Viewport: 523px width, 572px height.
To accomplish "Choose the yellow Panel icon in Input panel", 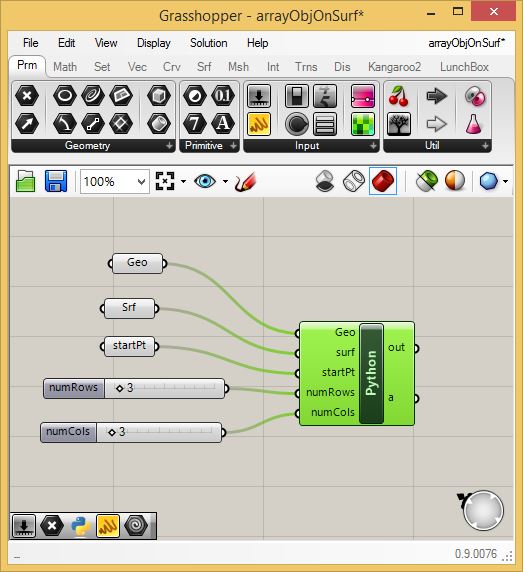I will [x=259, y=124].
